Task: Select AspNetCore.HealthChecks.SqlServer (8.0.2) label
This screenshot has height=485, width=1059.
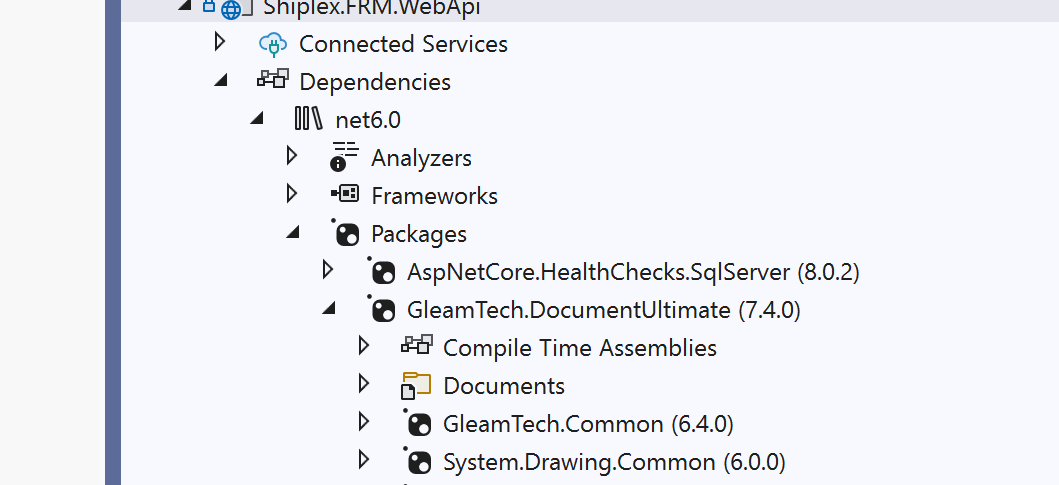Action: (633, 272)
